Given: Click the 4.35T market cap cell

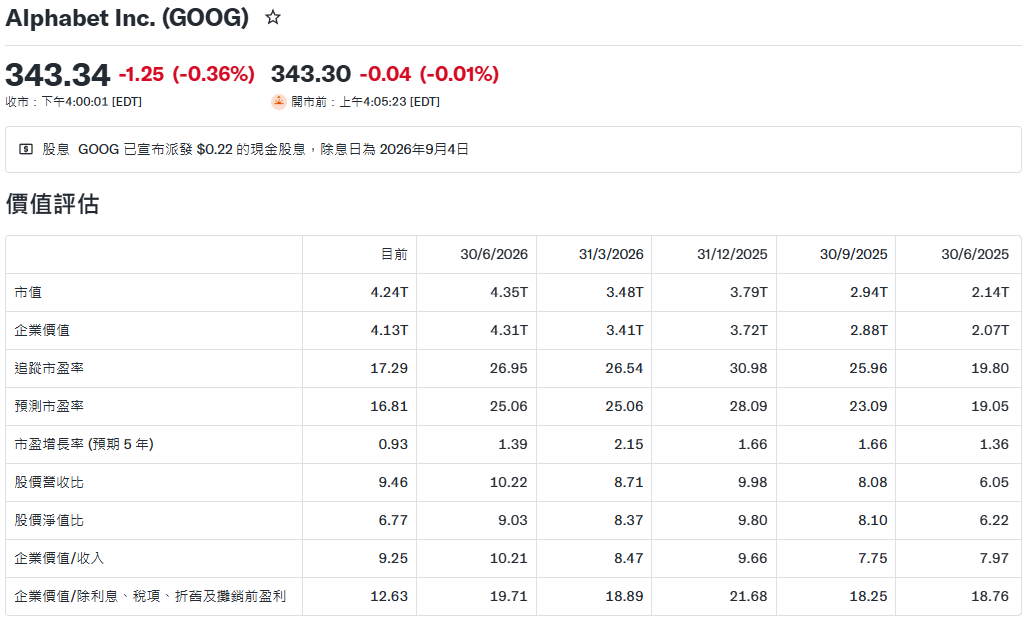Looking at the screenshot, I should 509,292.
